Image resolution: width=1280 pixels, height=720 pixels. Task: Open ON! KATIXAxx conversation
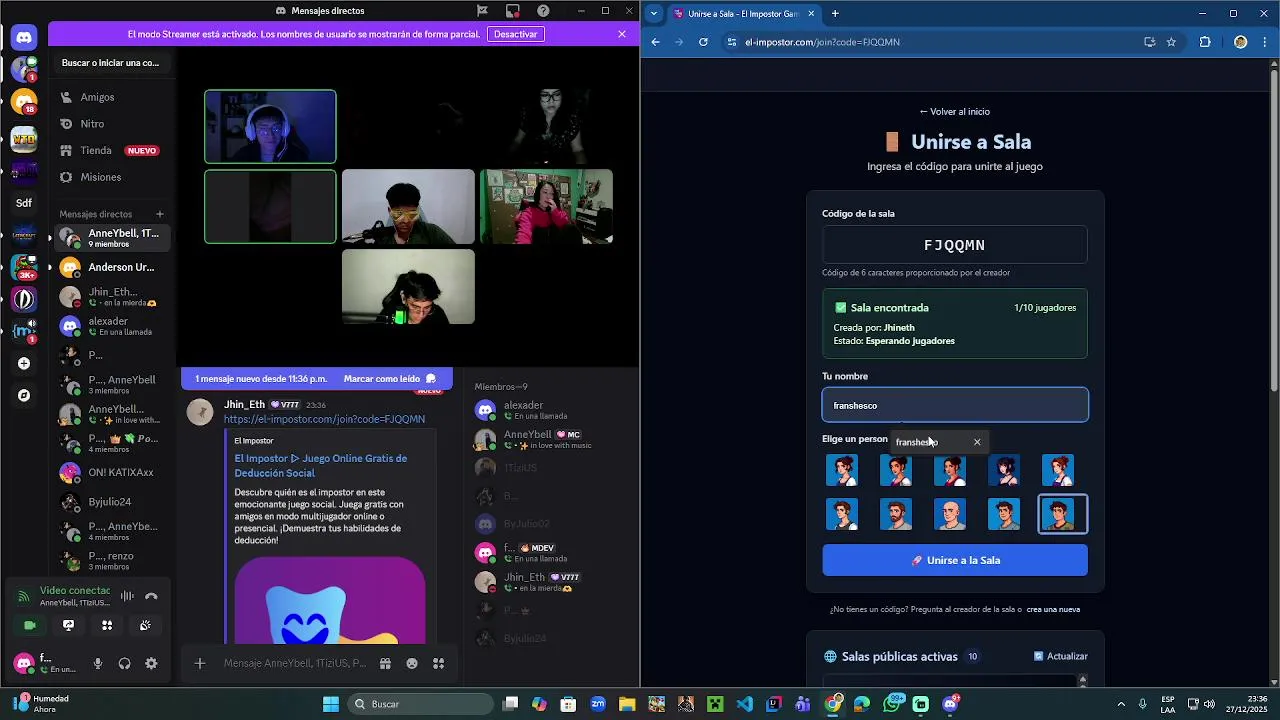tap(111, 472)
